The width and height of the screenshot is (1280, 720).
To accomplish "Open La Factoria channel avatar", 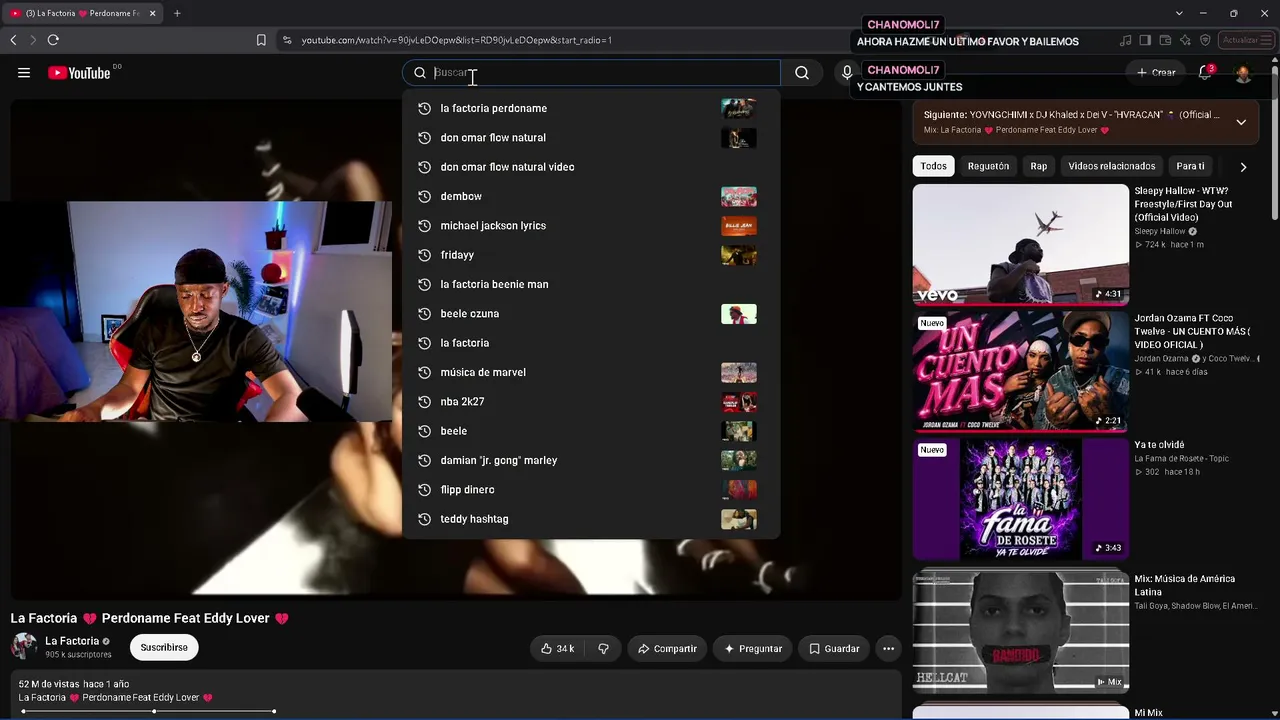I will pyautogui.click(x=24, y=646).
